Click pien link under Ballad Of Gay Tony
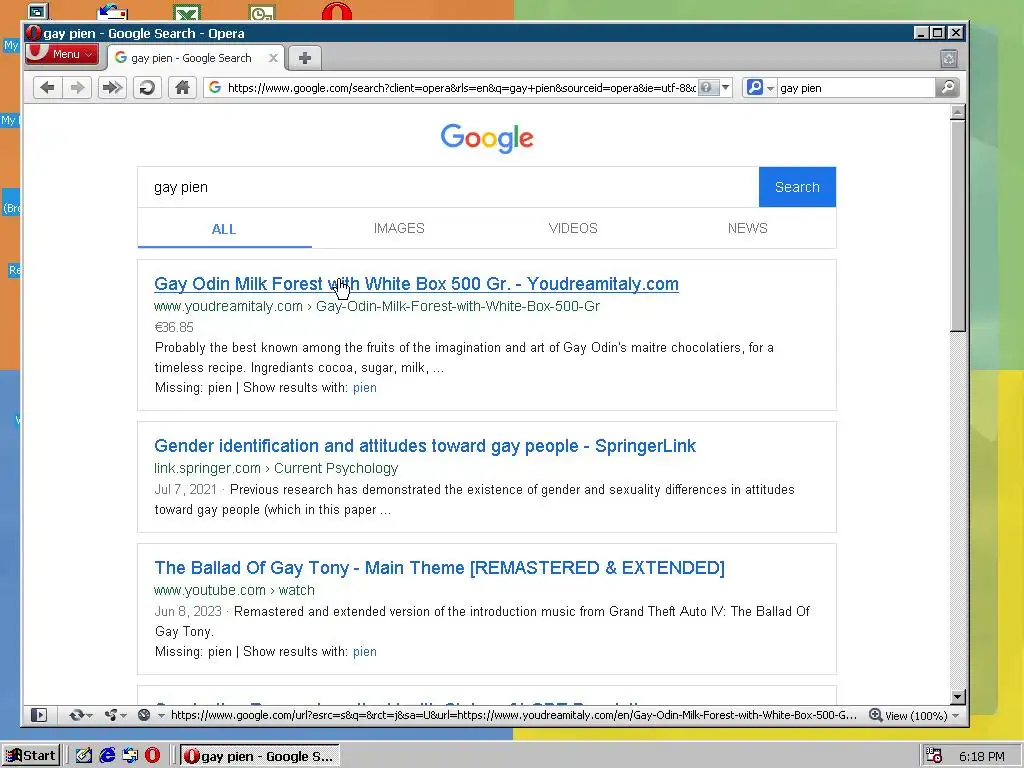This screenshot has height=768, width=1024. tap(364, 652)
